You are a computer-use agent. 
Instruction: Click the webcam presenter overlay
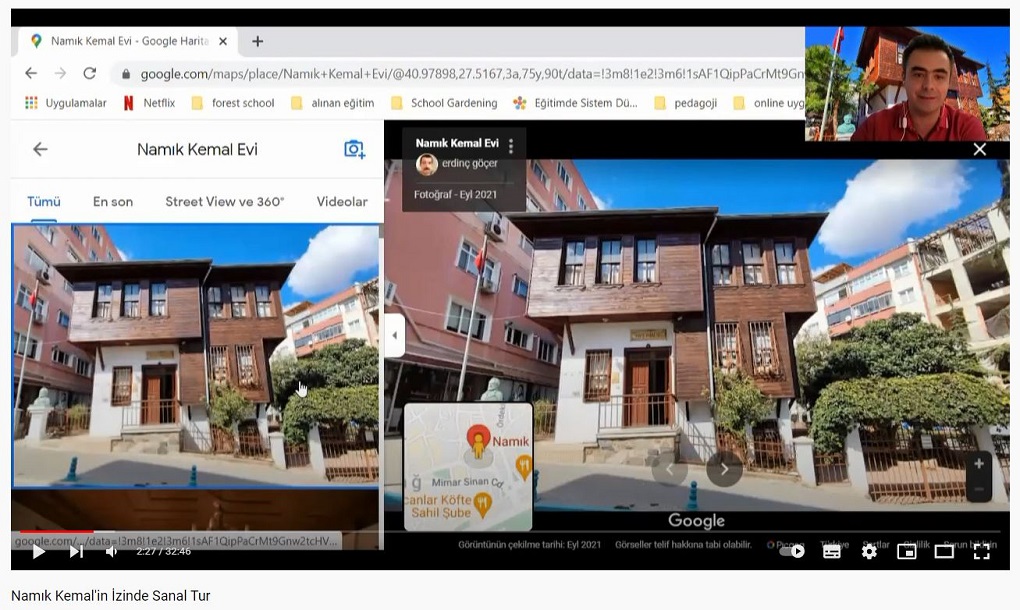[x=907, y=84]
